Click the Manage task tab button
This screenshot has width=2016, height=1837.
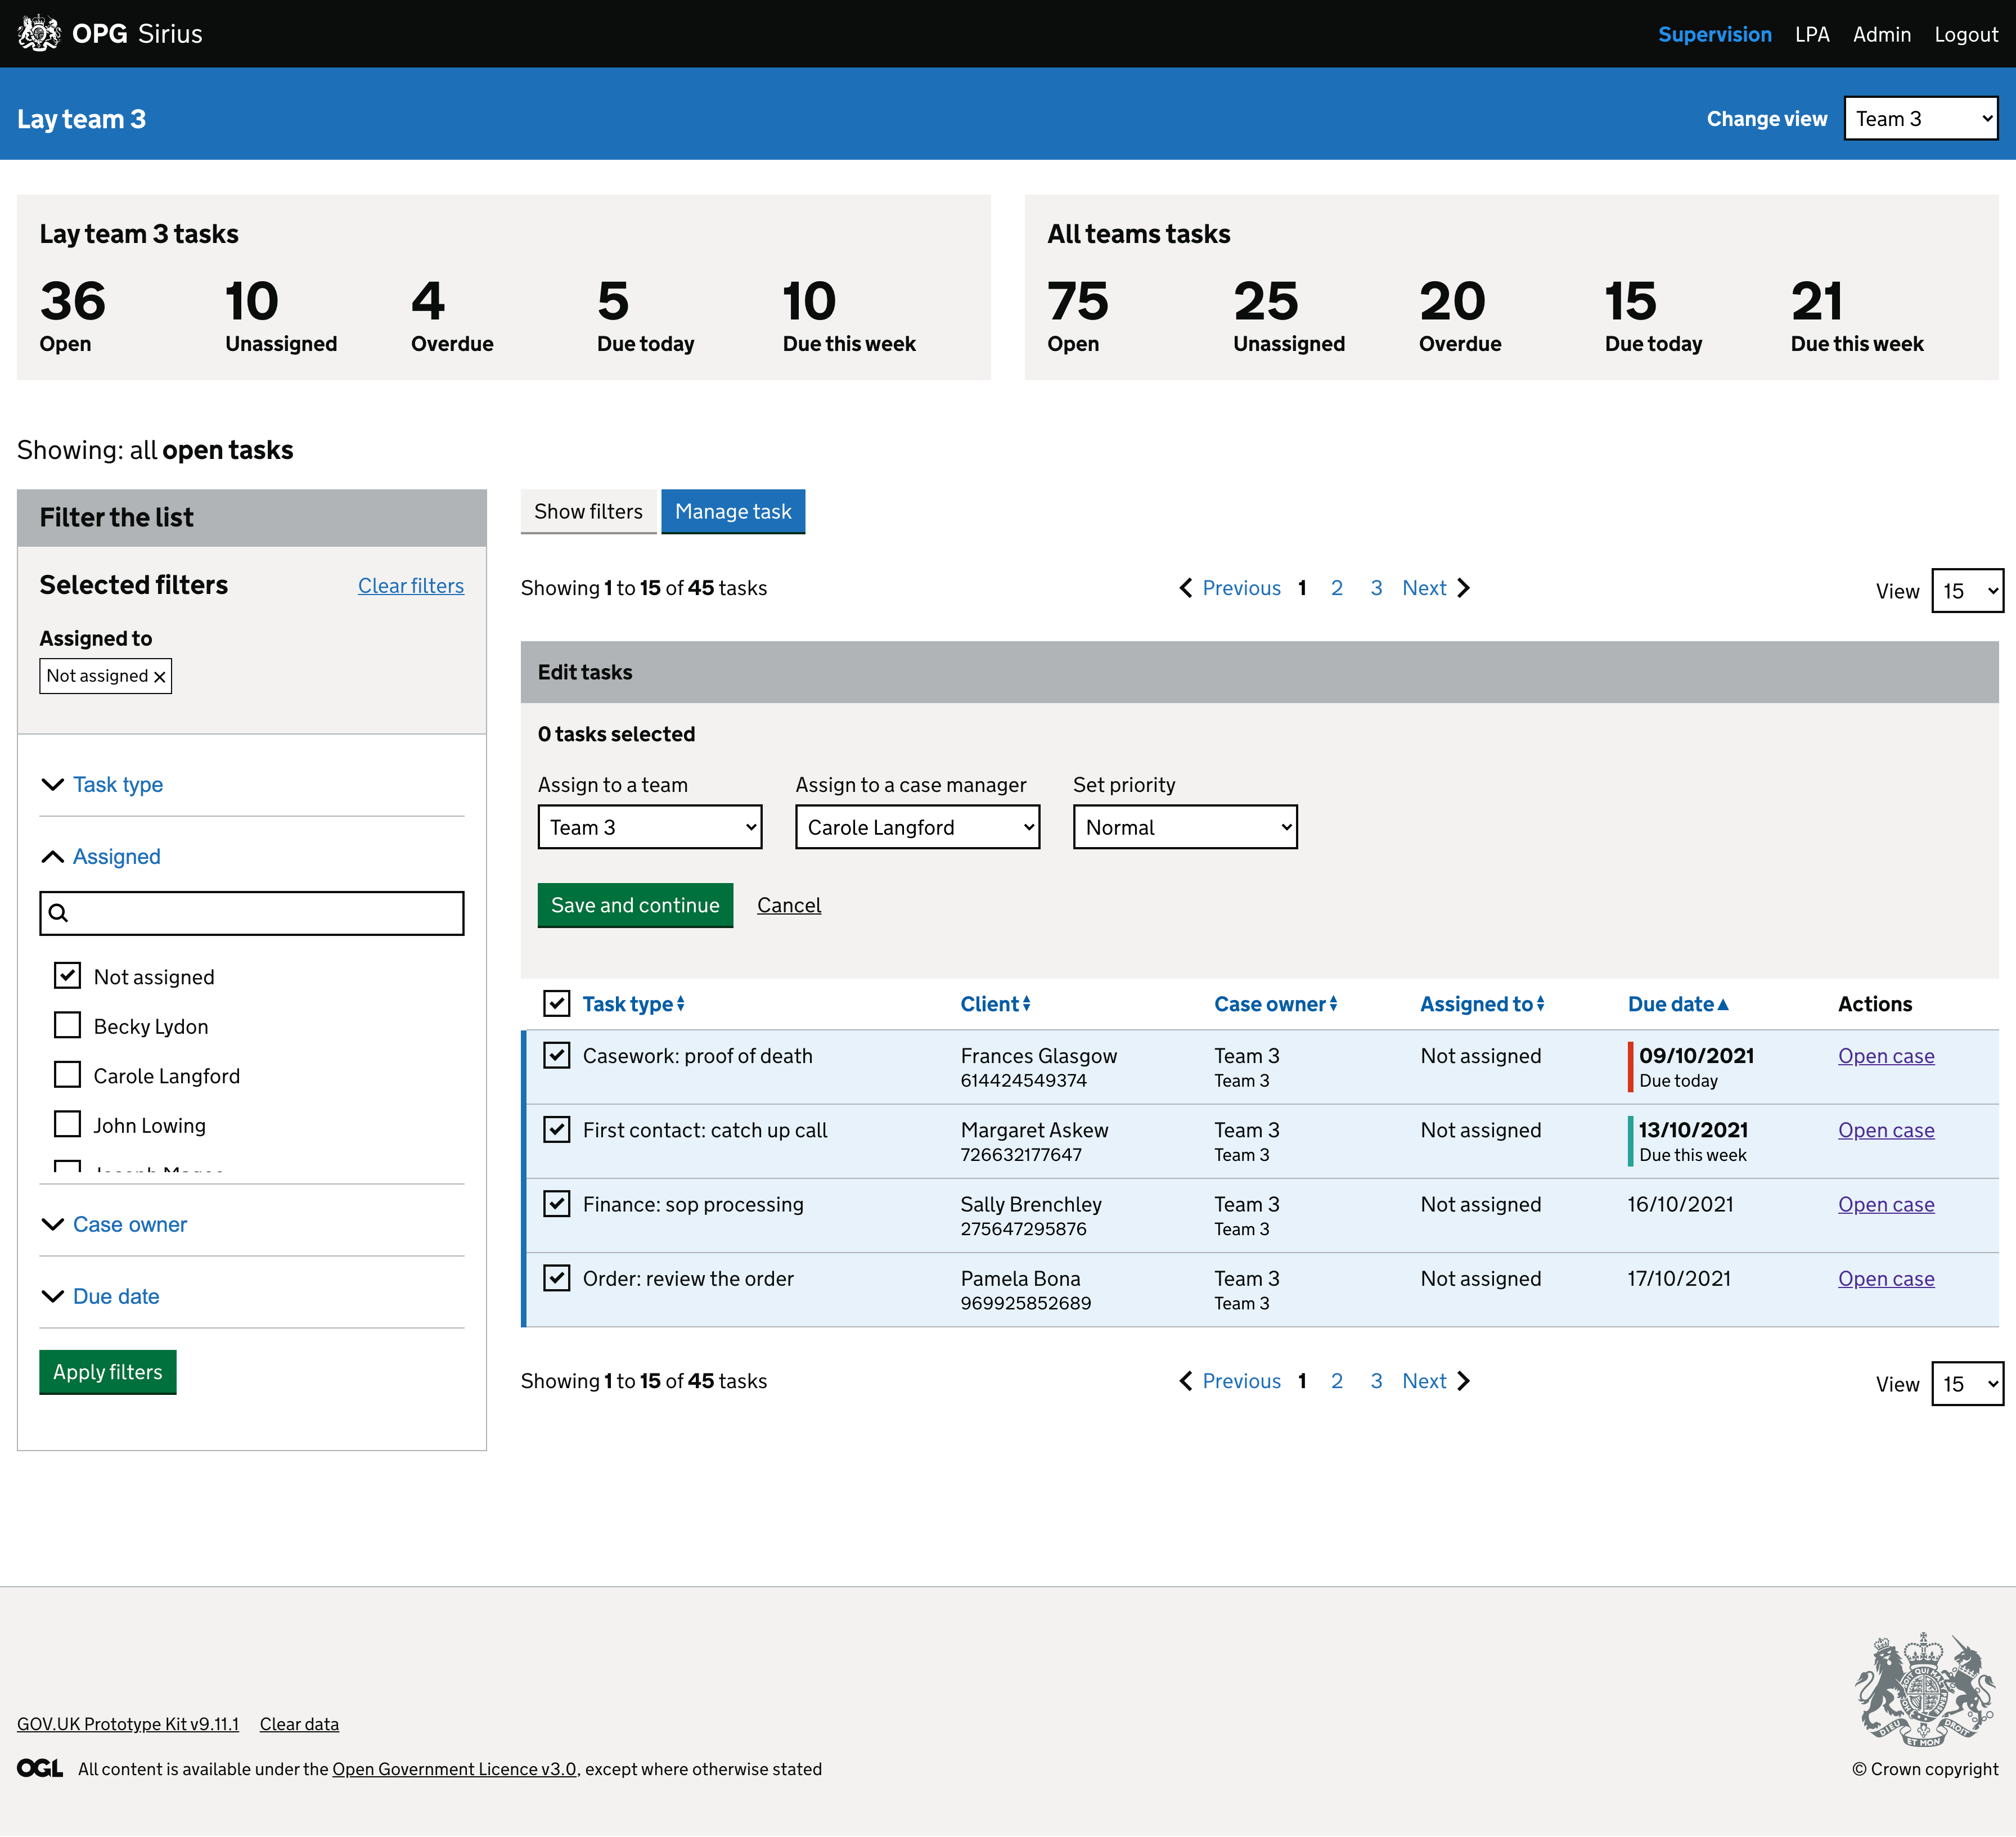[733, 511]
